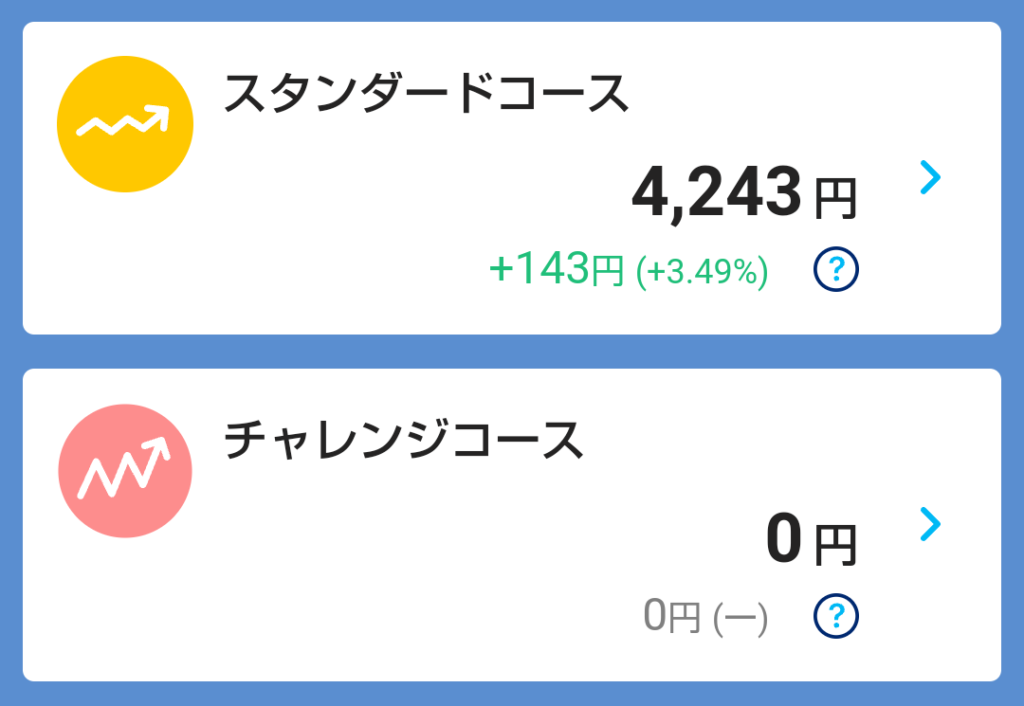Tap the 4,243円 balance amount
Viewport: 1024px width, 706px height.
[744, 195]
